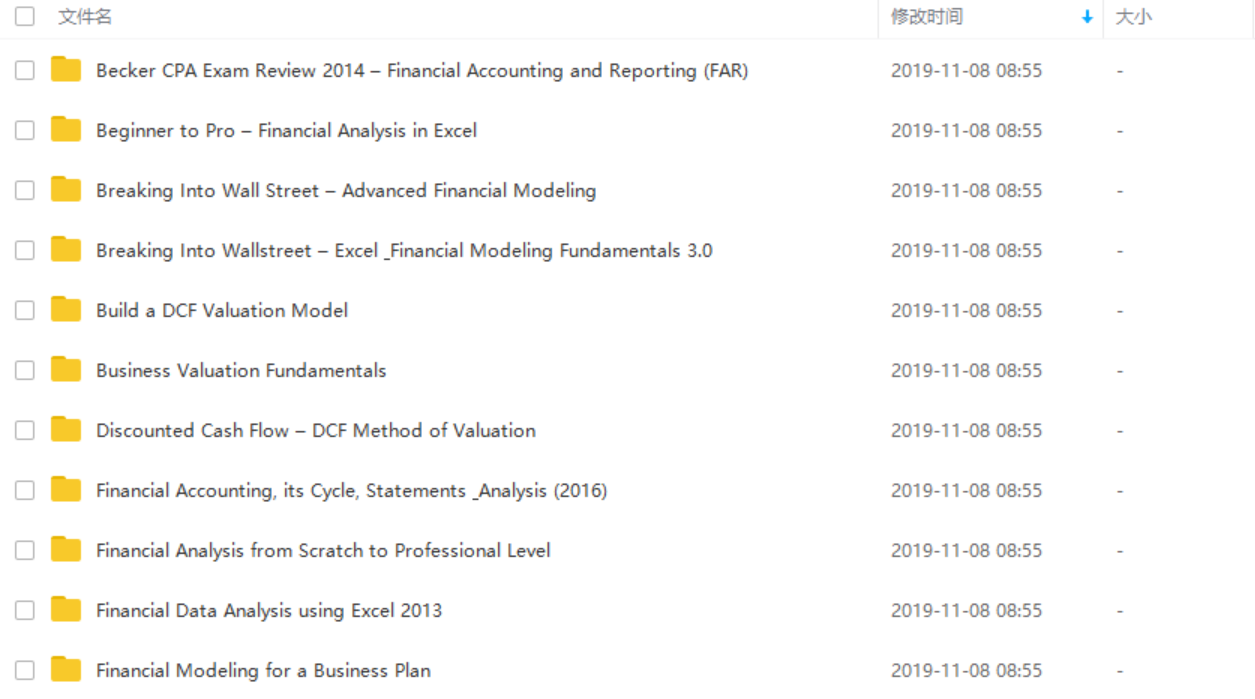
Task: Open Beginner to Pro Financial Analysis in Excel
Action: pyautogui.click(x=286, y=130)
